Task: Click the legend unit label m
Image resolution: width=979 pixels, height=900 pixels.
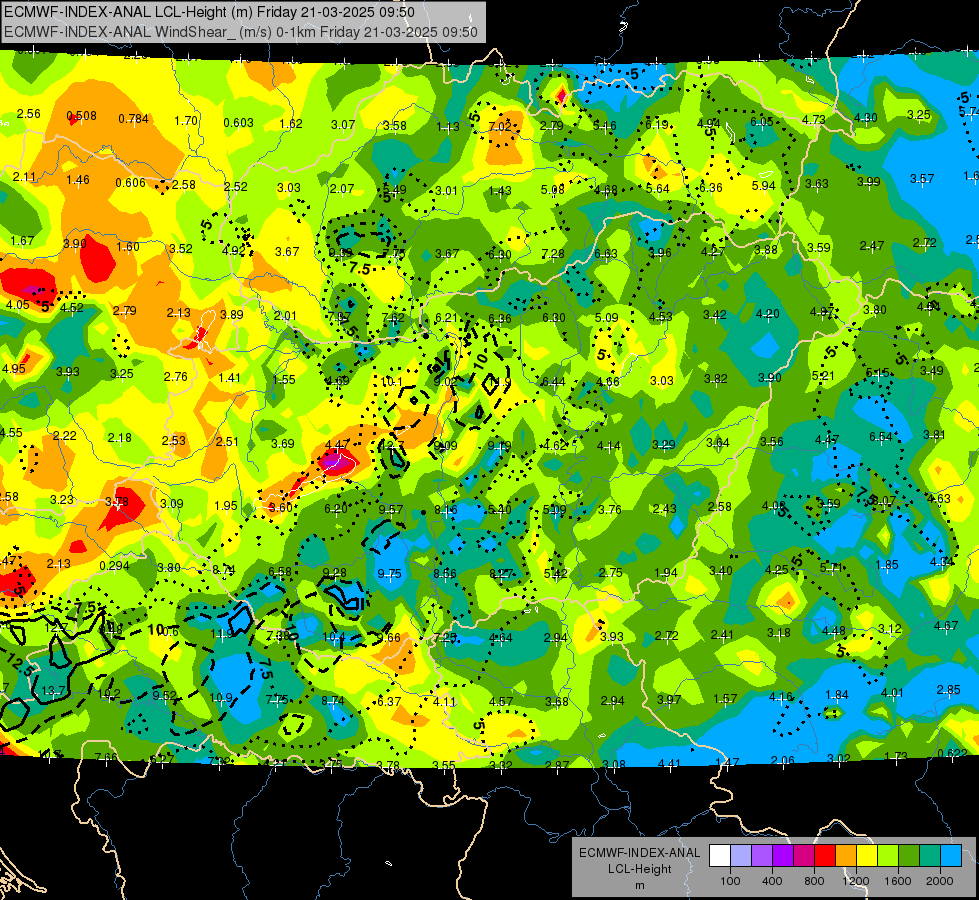Action: (639, 886)
